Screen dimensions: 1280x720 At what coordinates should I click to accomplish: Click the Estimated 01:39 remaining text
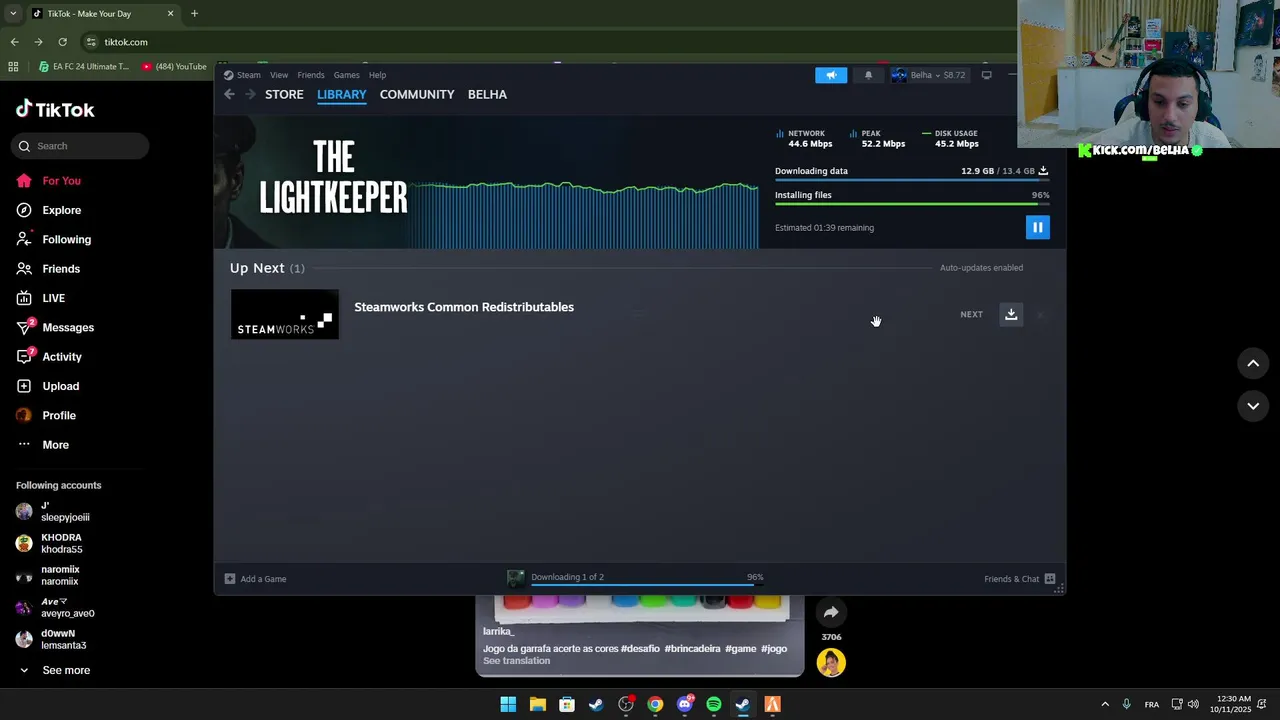coord(824,228)
